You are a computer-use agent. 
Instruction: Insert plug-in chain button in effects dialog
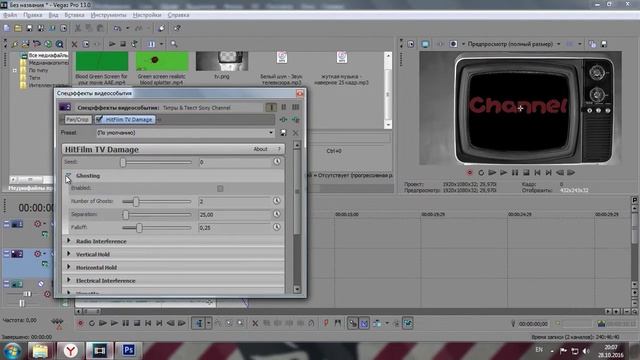(283, 120)
